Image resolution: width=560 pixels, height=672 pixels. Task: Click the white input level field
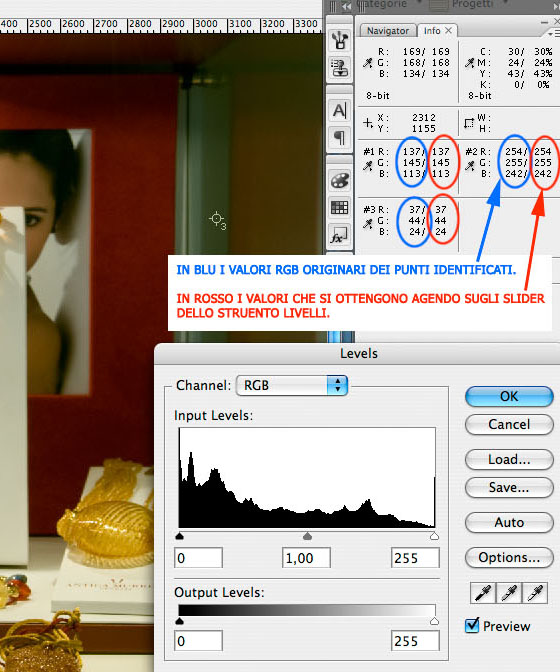pyautogui.click(x=415, y=558)
